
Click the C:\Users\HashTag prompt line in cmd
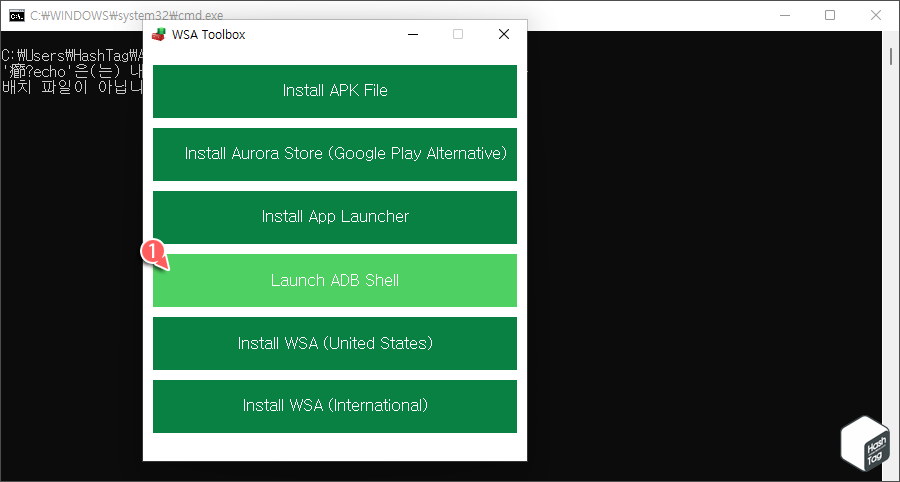72,56
